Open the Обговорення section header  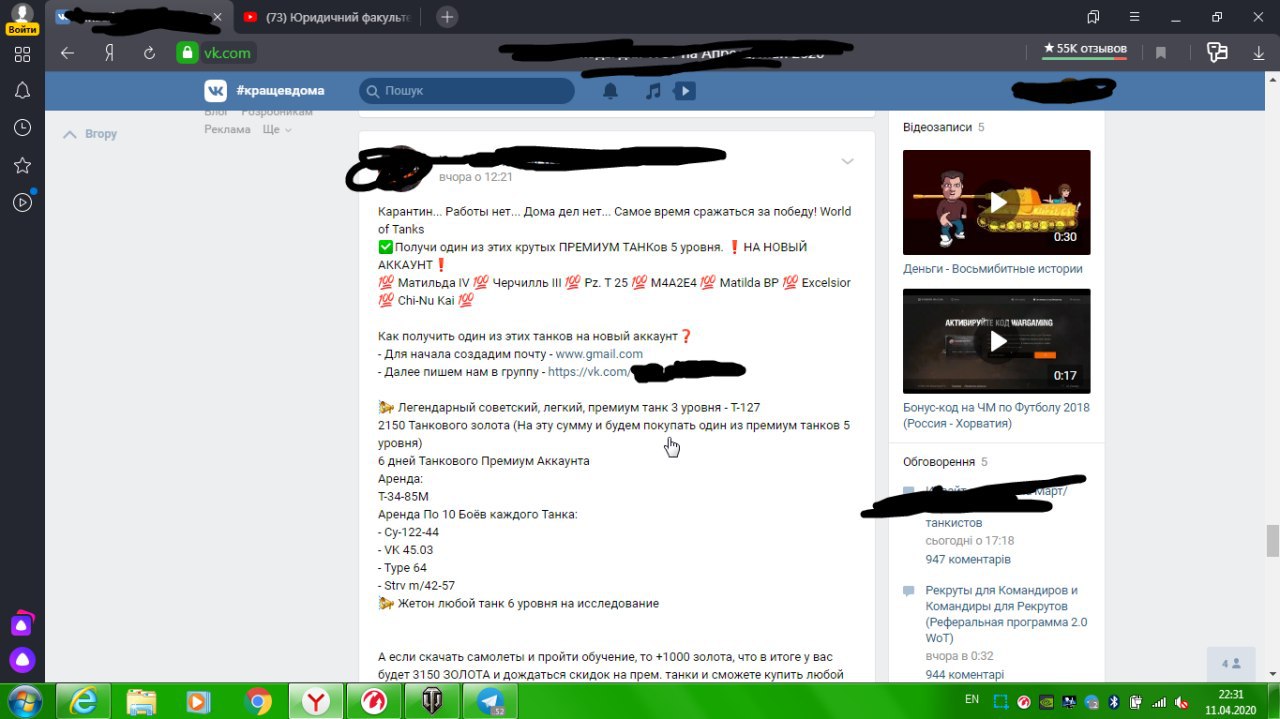pos(938,462)
